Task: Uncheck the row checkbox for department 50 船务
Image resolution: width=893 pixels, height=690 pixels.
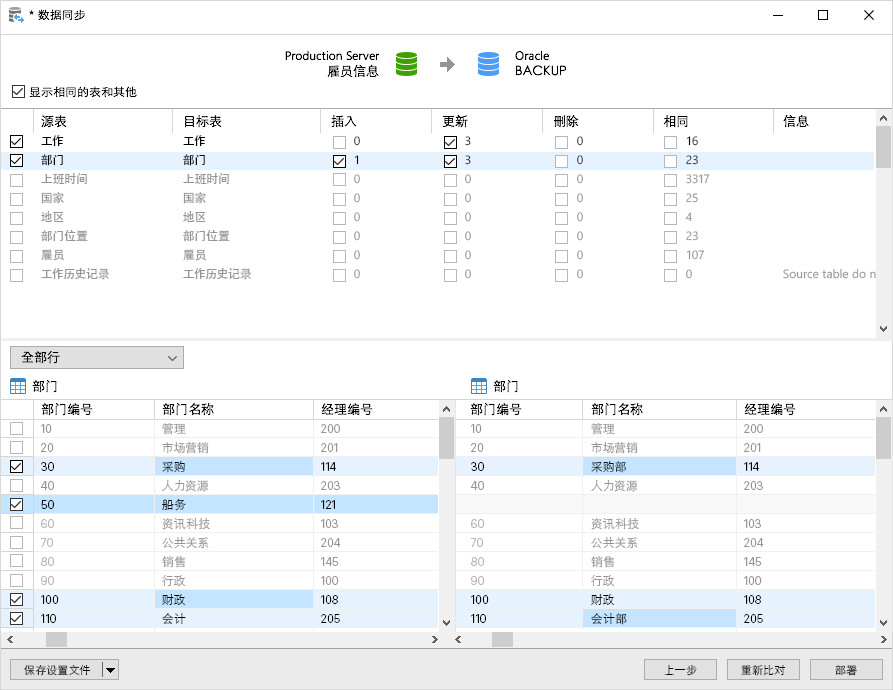Action: [15, 504]
